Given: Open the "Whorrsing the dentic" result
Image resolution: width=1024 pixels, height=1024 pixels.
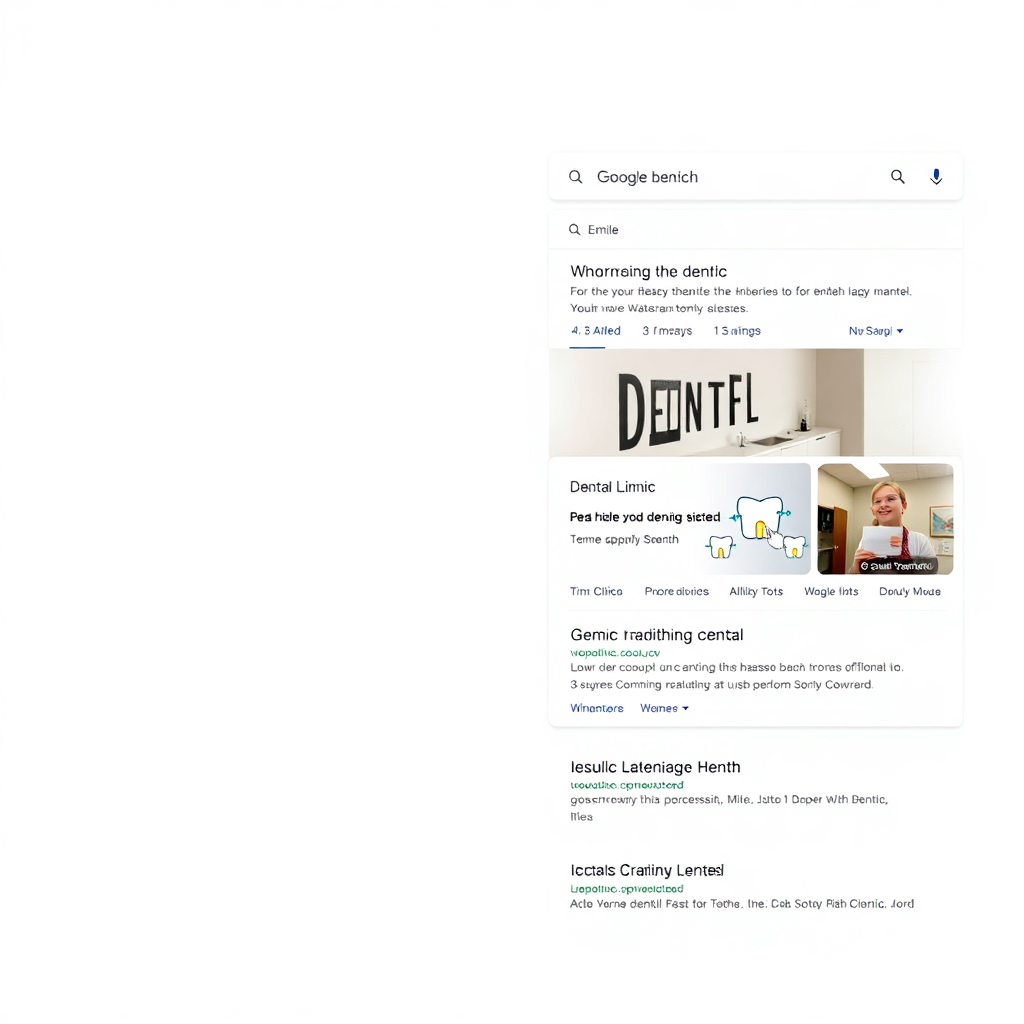Looking at the screenshot, I should (x=648, y=271).
